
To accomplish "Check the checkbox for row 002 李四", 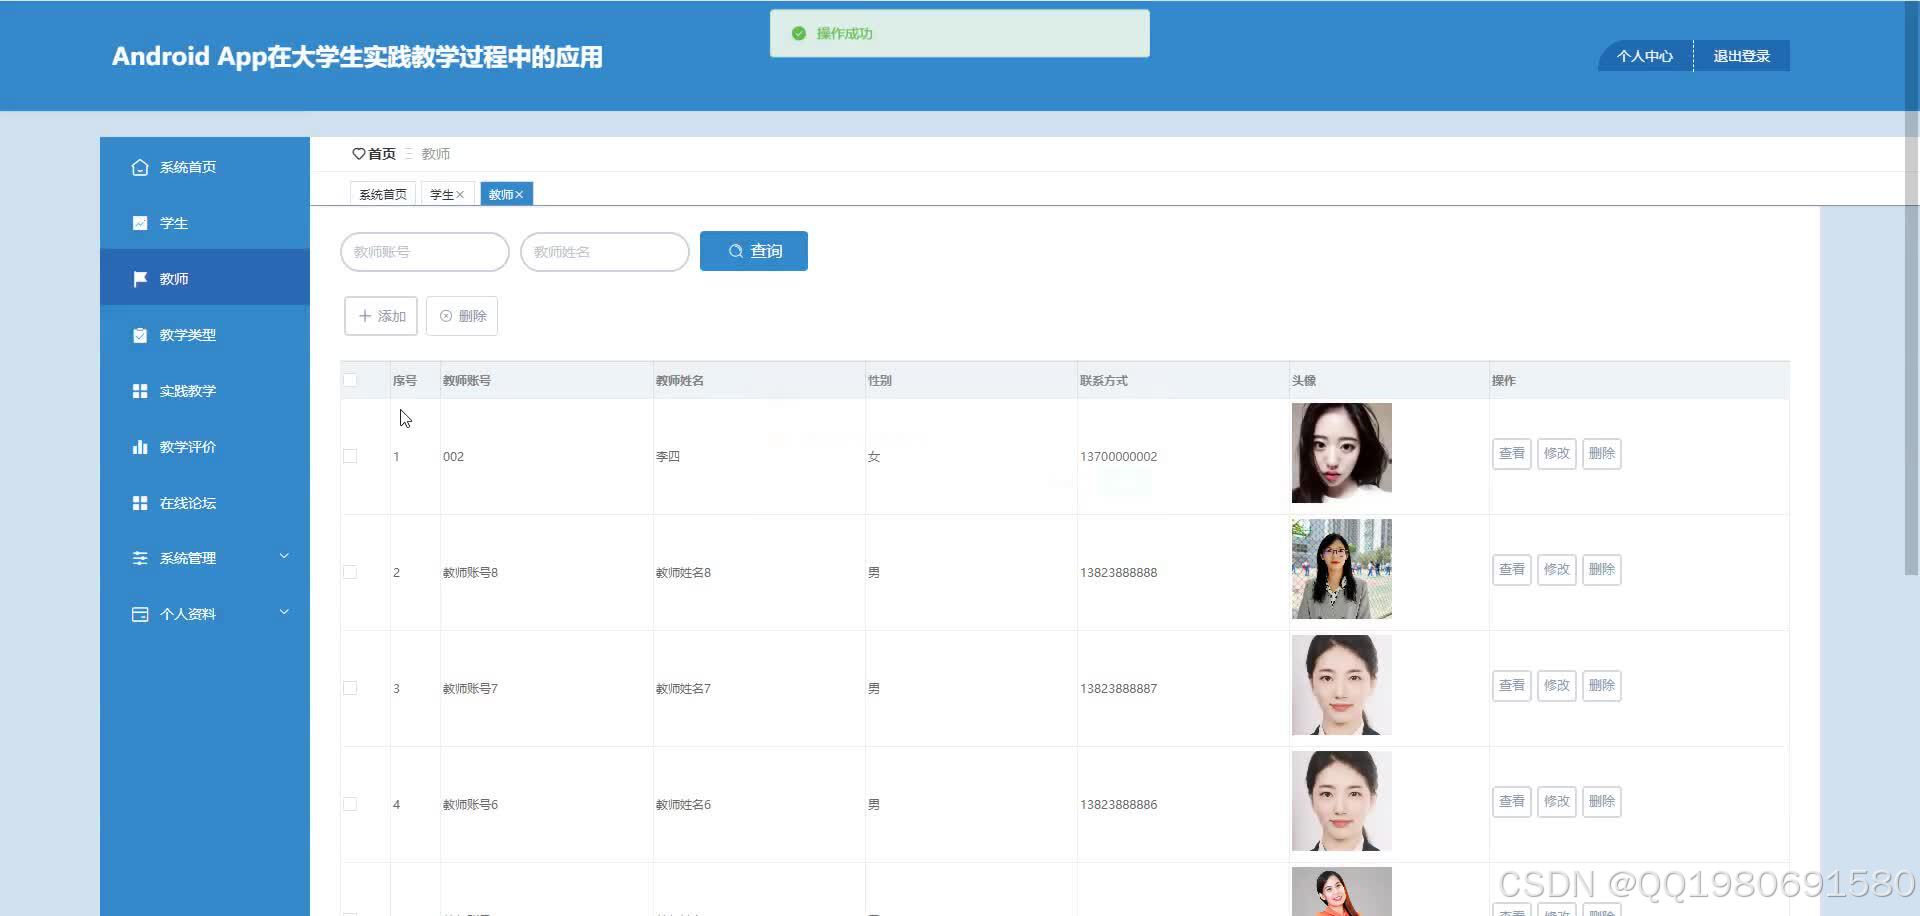I will (x=350, y=456).
